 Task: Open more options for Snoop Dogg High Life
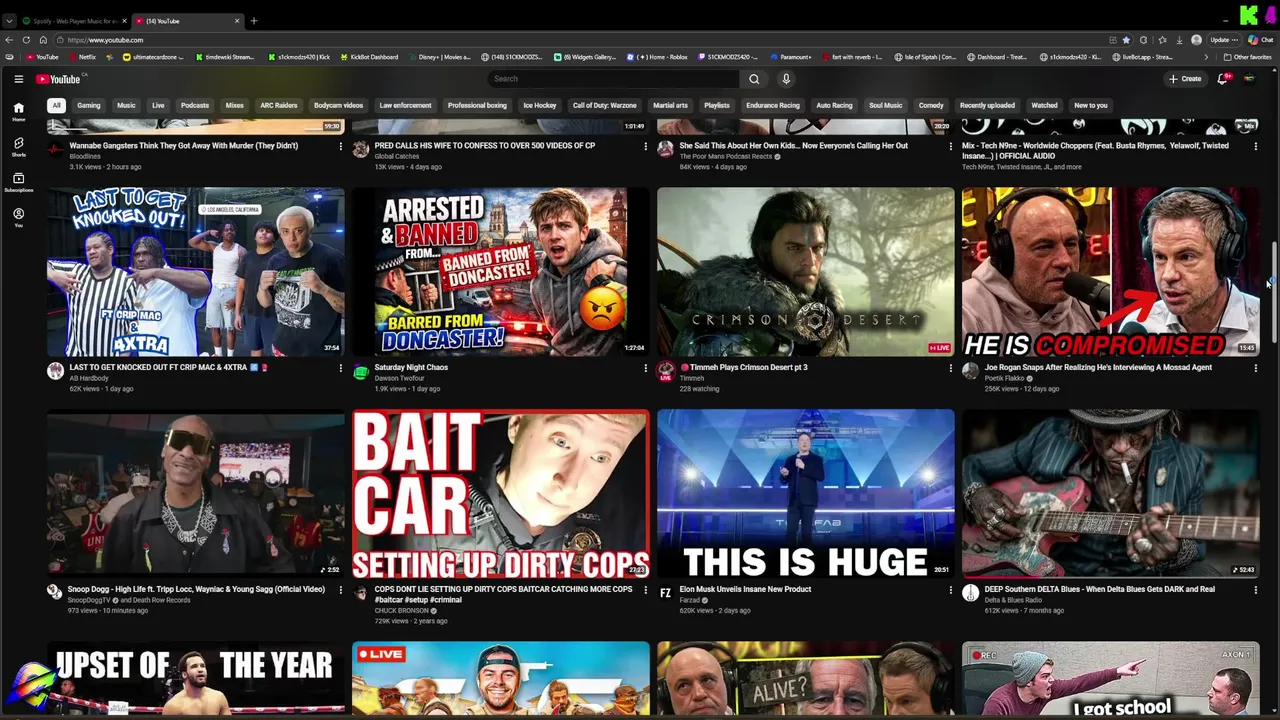coord(340,590)
